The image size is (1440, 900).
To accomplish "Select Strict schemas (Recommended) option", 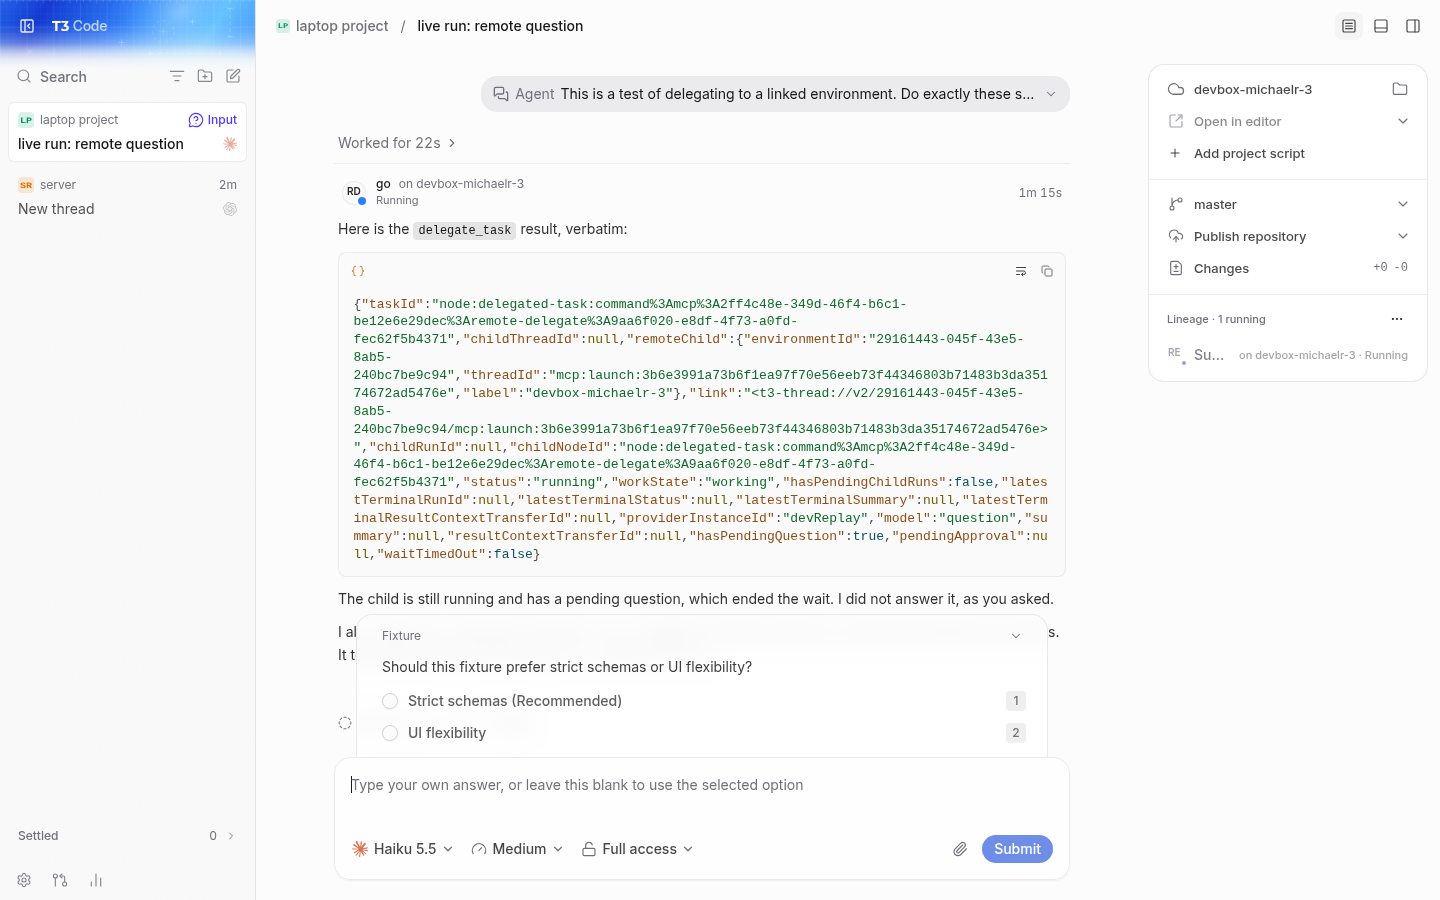I will tap(703, 701).
